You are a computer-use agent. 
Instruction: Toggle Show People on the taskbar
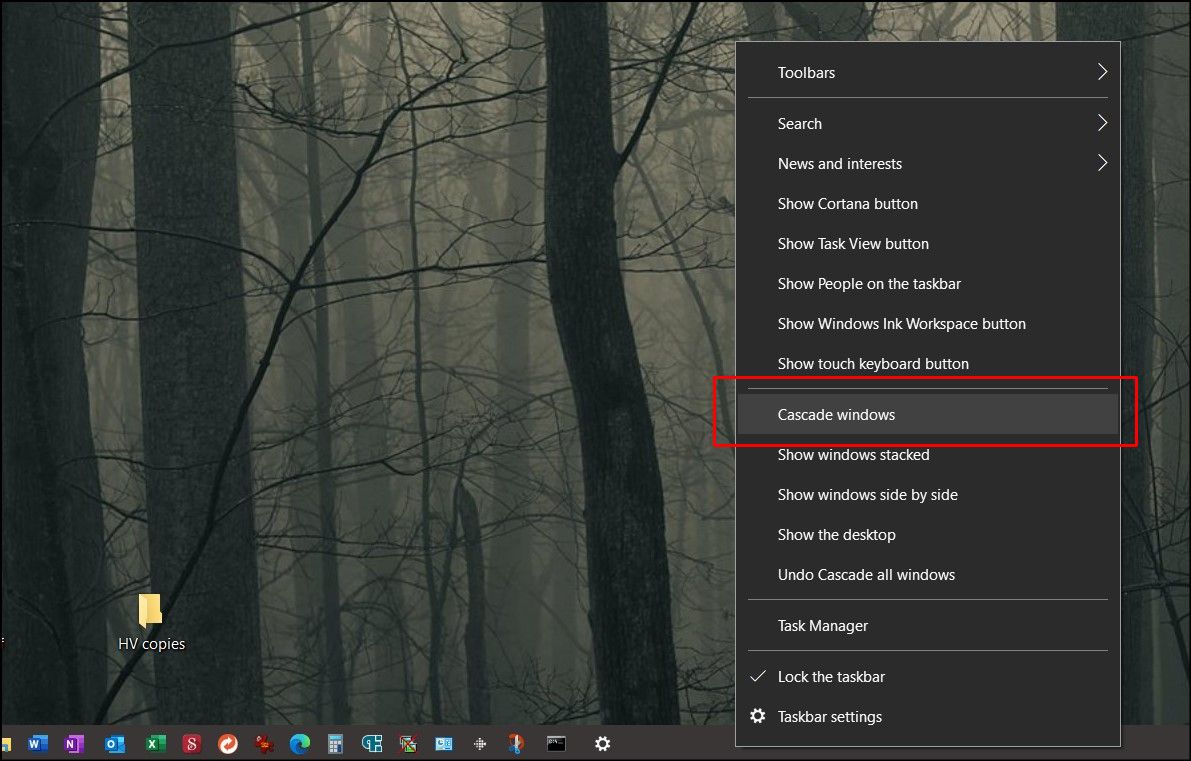click(x=928, y=283)
